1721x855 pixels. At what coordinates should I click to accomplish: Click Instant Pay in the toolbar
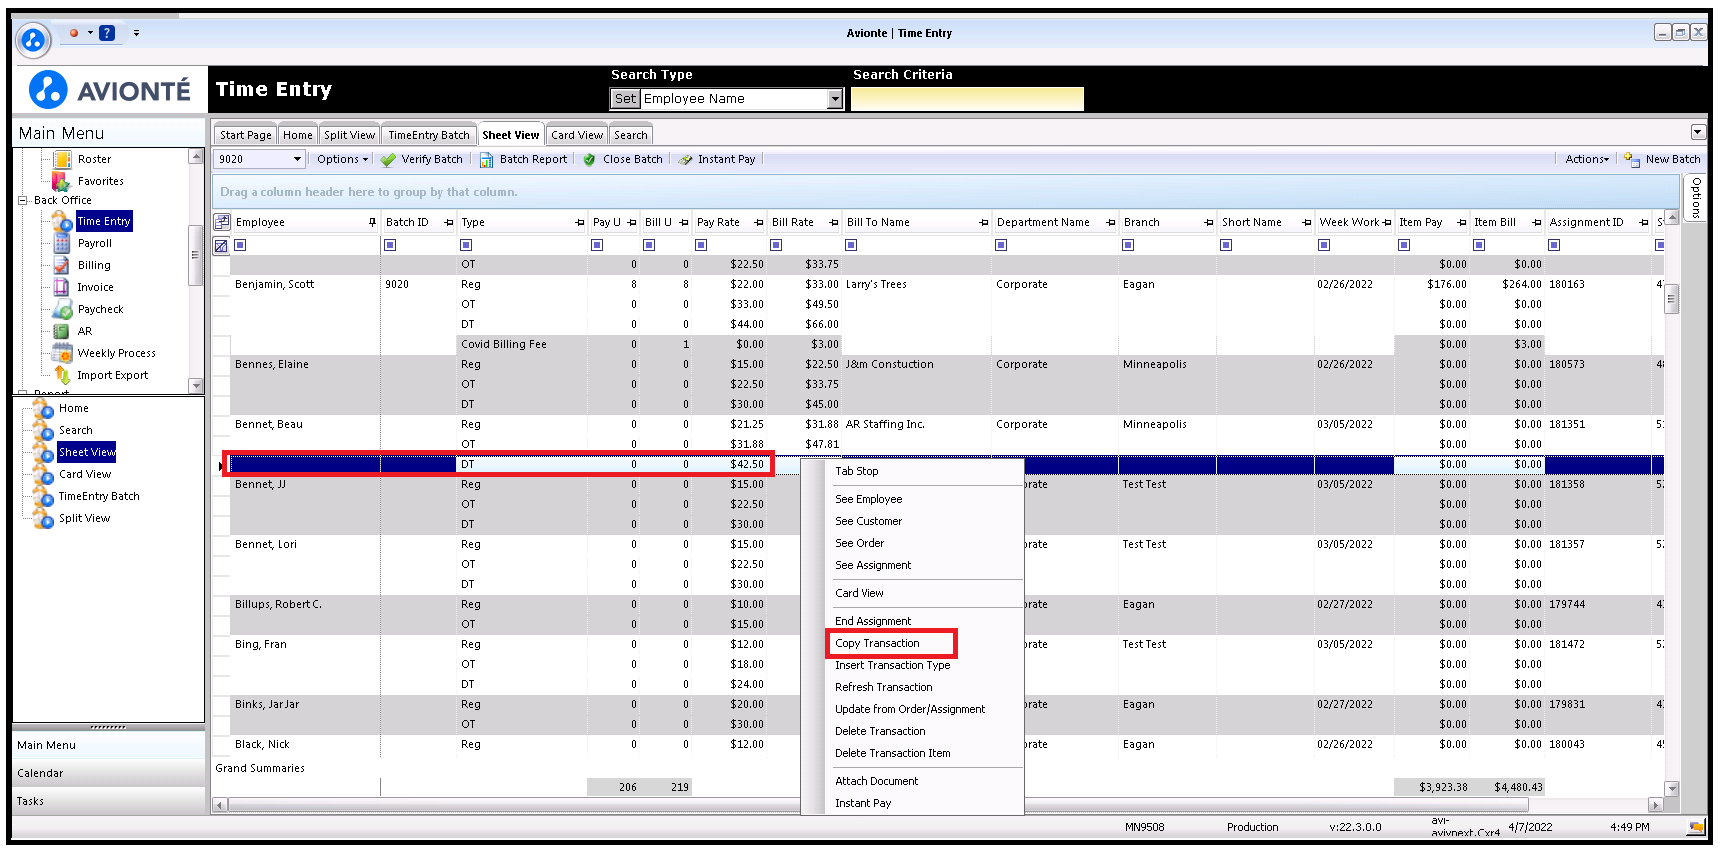coord(717,159)
